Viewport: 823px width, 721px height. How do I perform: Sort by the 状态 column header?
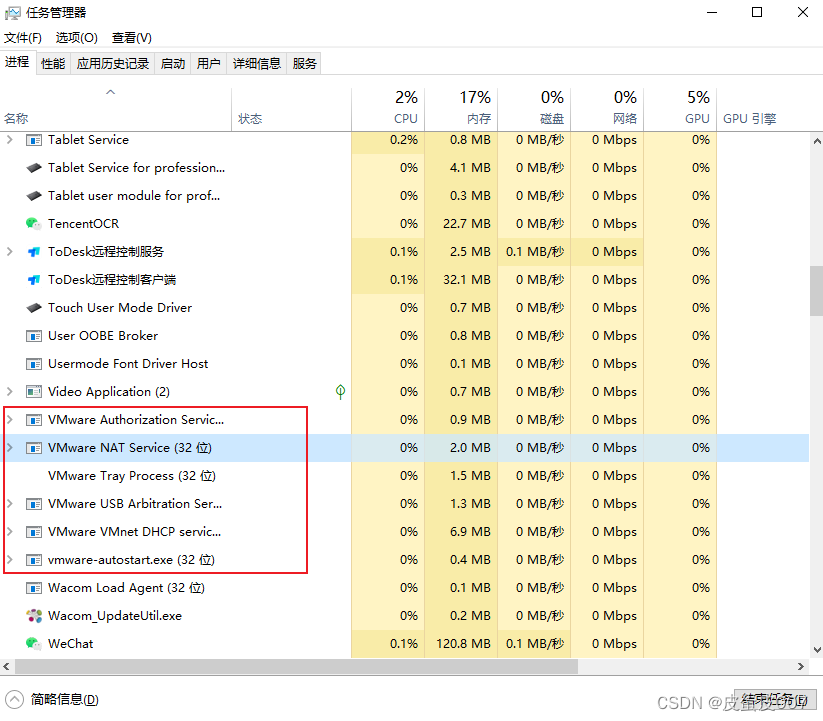(291, 109)
